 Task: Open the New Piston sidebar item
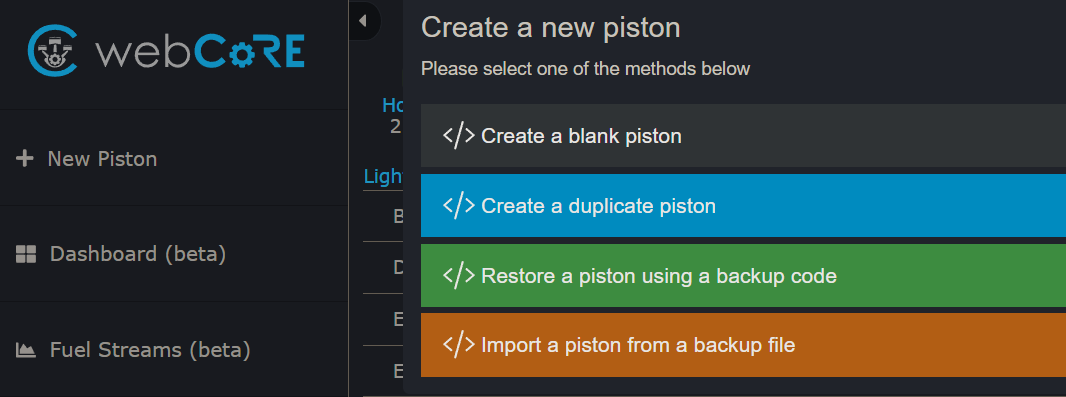pos(173,158)
